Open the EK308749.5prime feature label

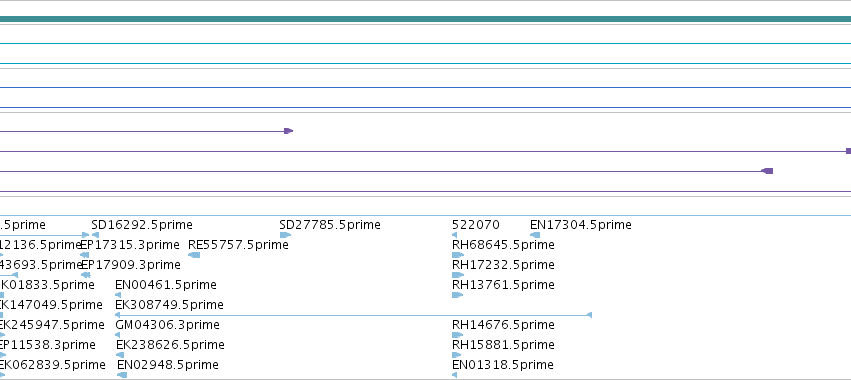169,305
